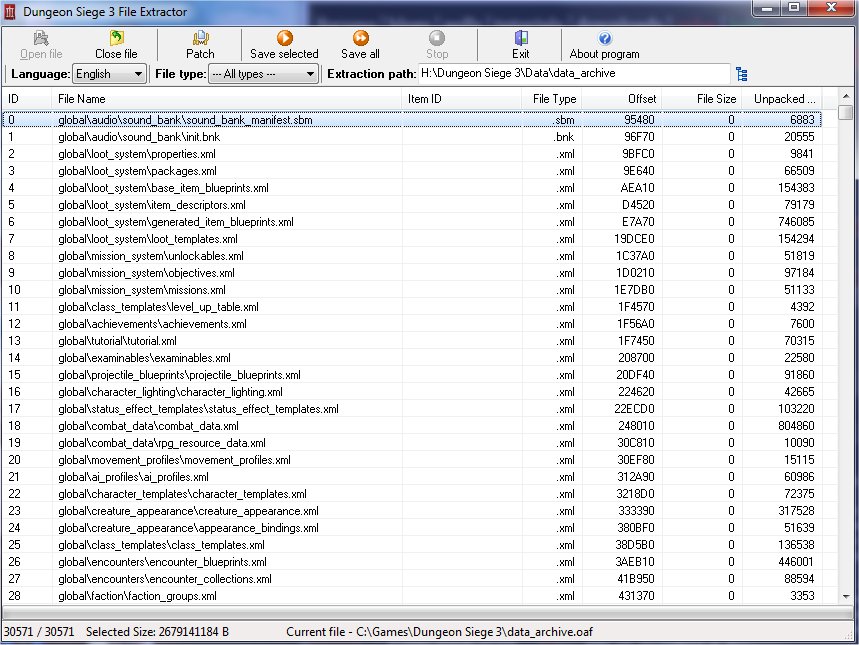This screenshot has height=645, width=859.
Task: Select file character_lighting.xml
Action: point(412,392)
